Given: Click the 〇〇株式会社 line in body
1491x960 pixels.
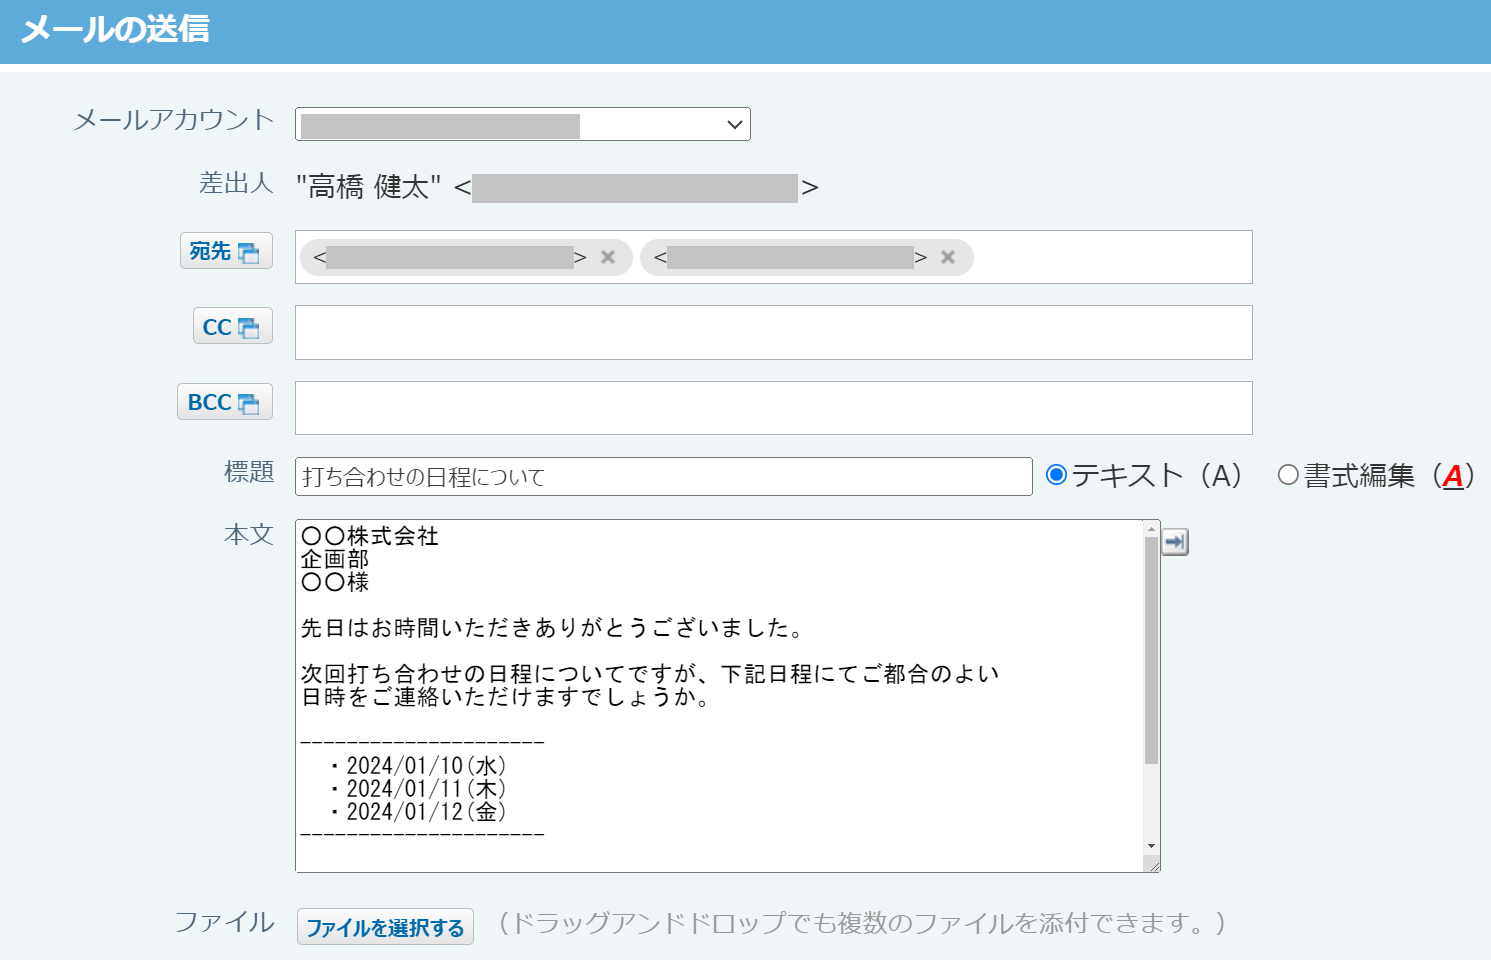Looking at the screenshot, I should (x=370, y=536).
